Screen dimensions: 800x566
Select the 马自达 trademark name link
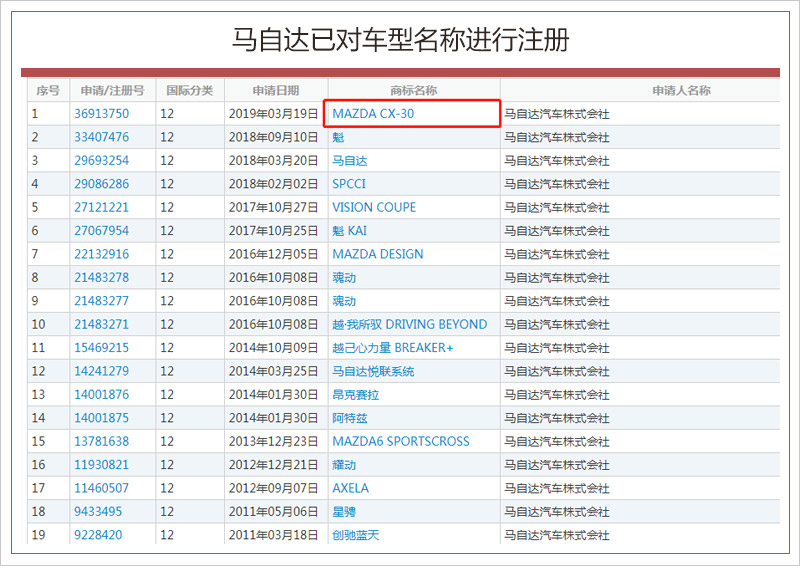pos(349,160)
